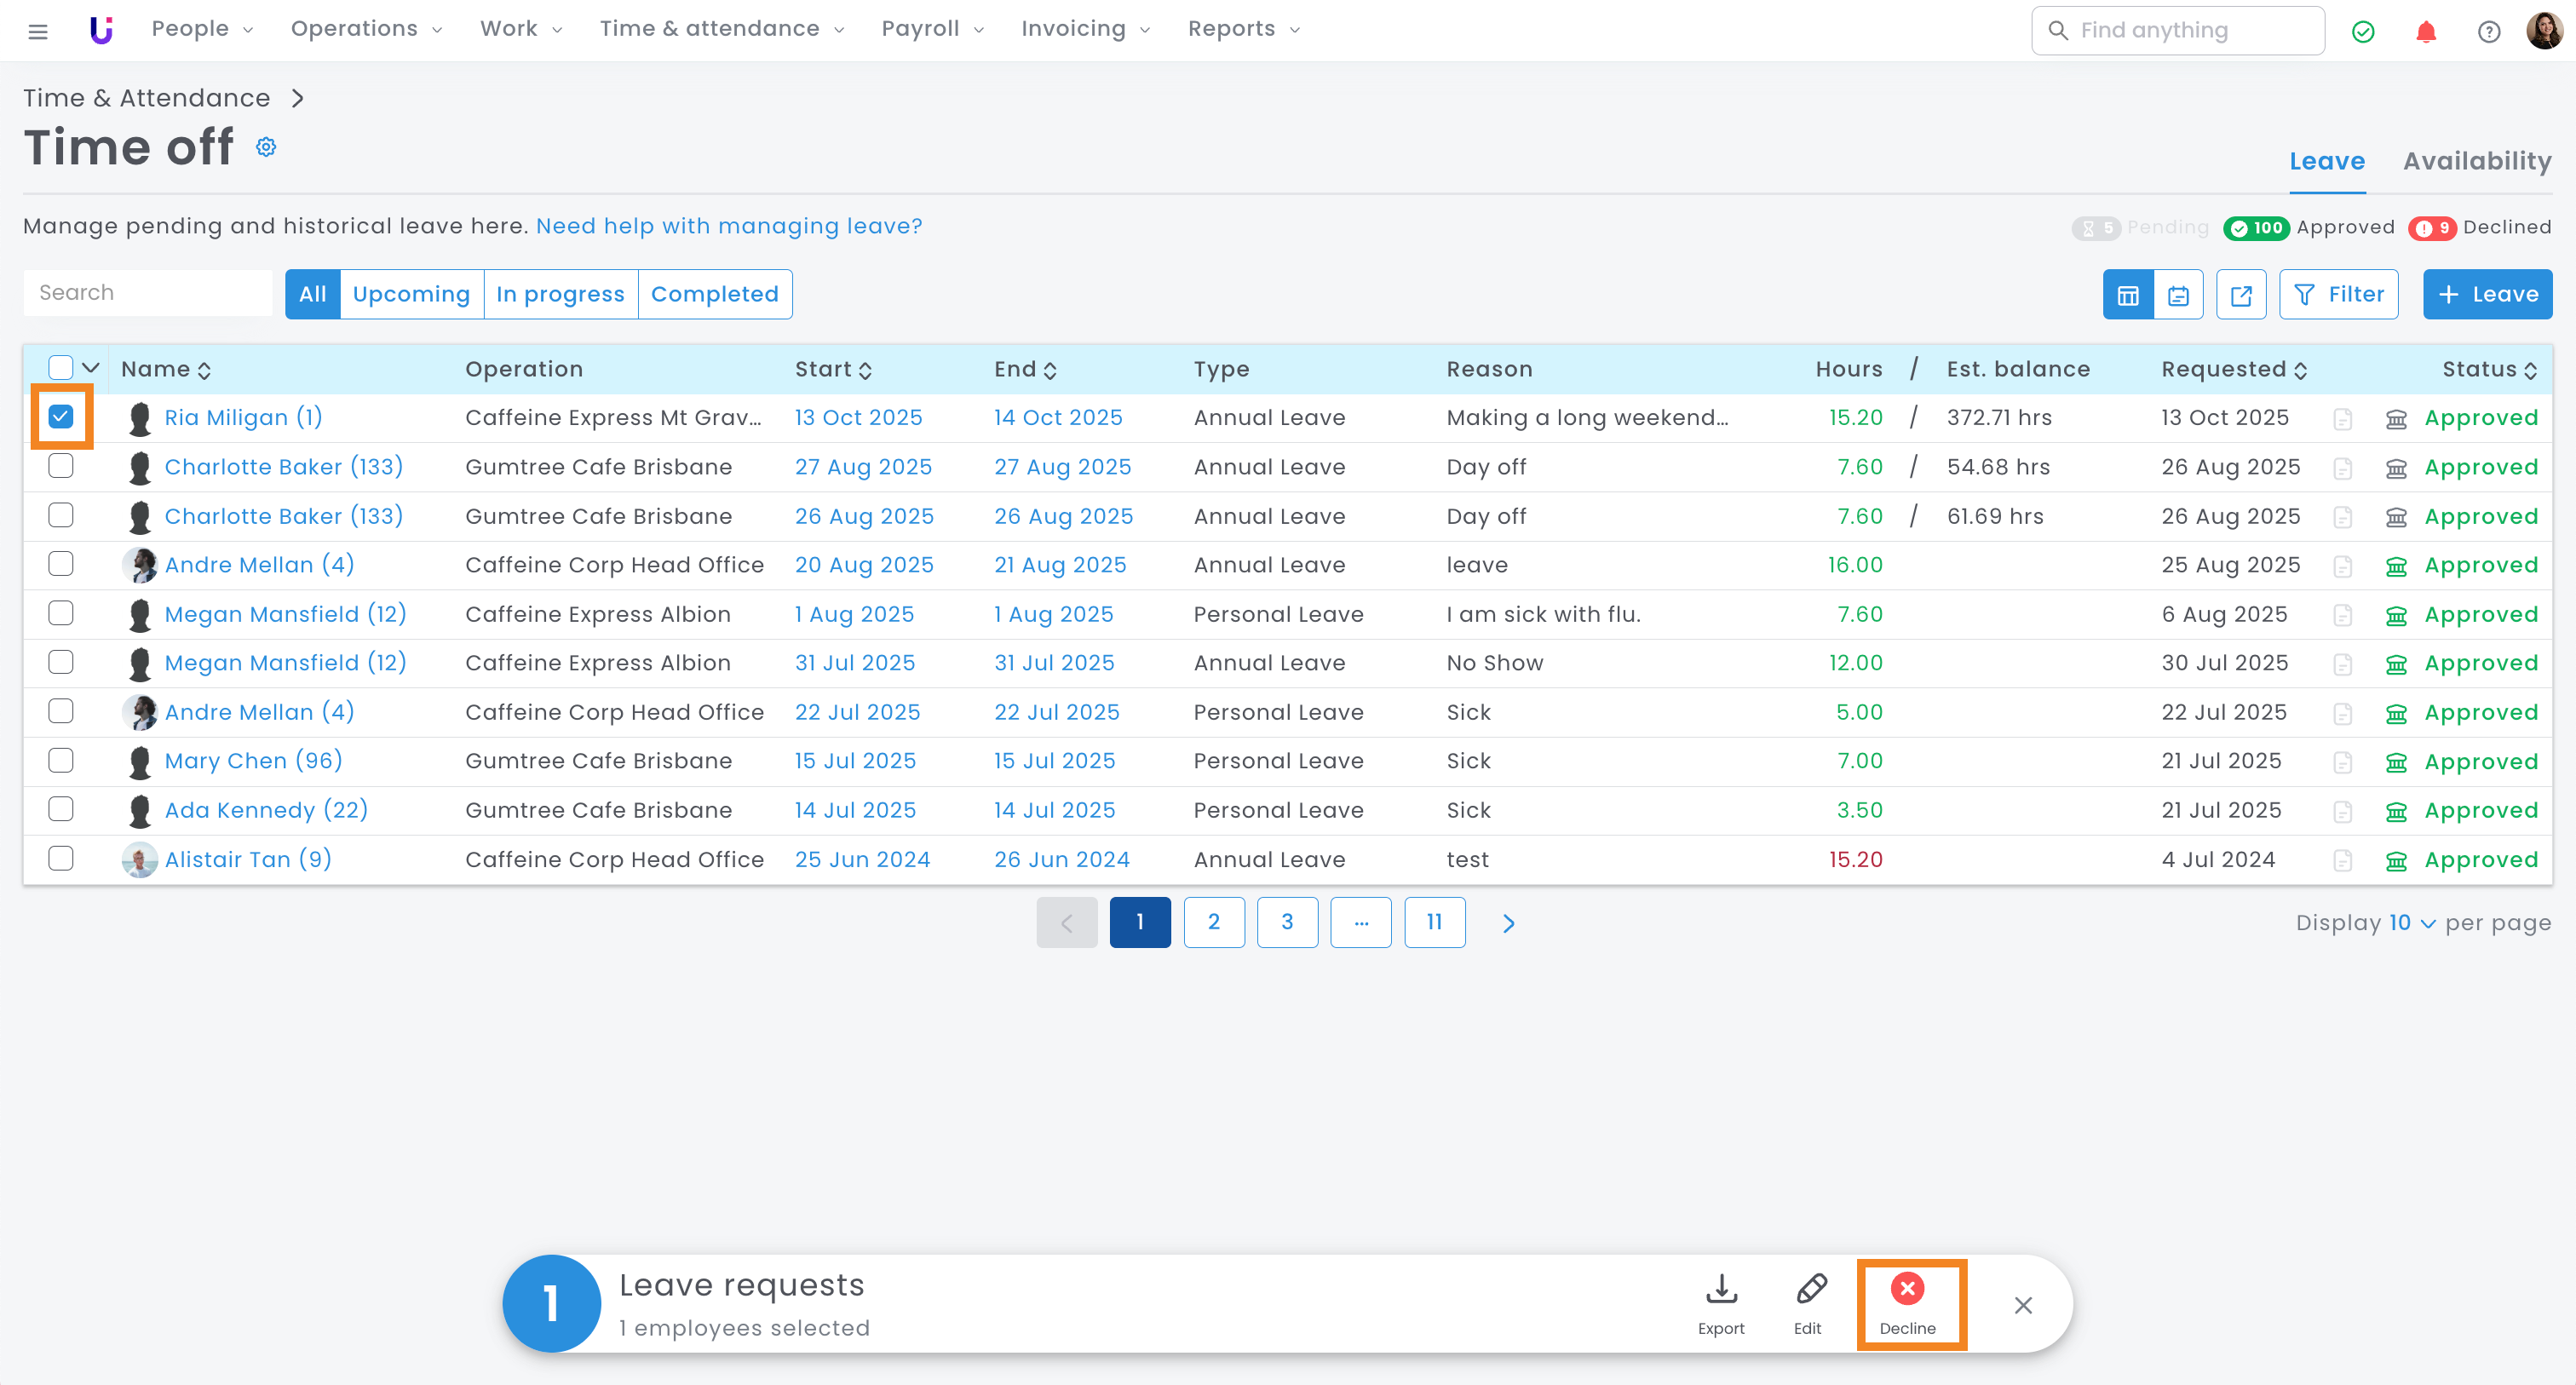Image resolution: width=2576 pixels, height=1385 pixels.
Task: Open the hamburger menu icon
Action: pyautogui.click(x=38, y=31)
